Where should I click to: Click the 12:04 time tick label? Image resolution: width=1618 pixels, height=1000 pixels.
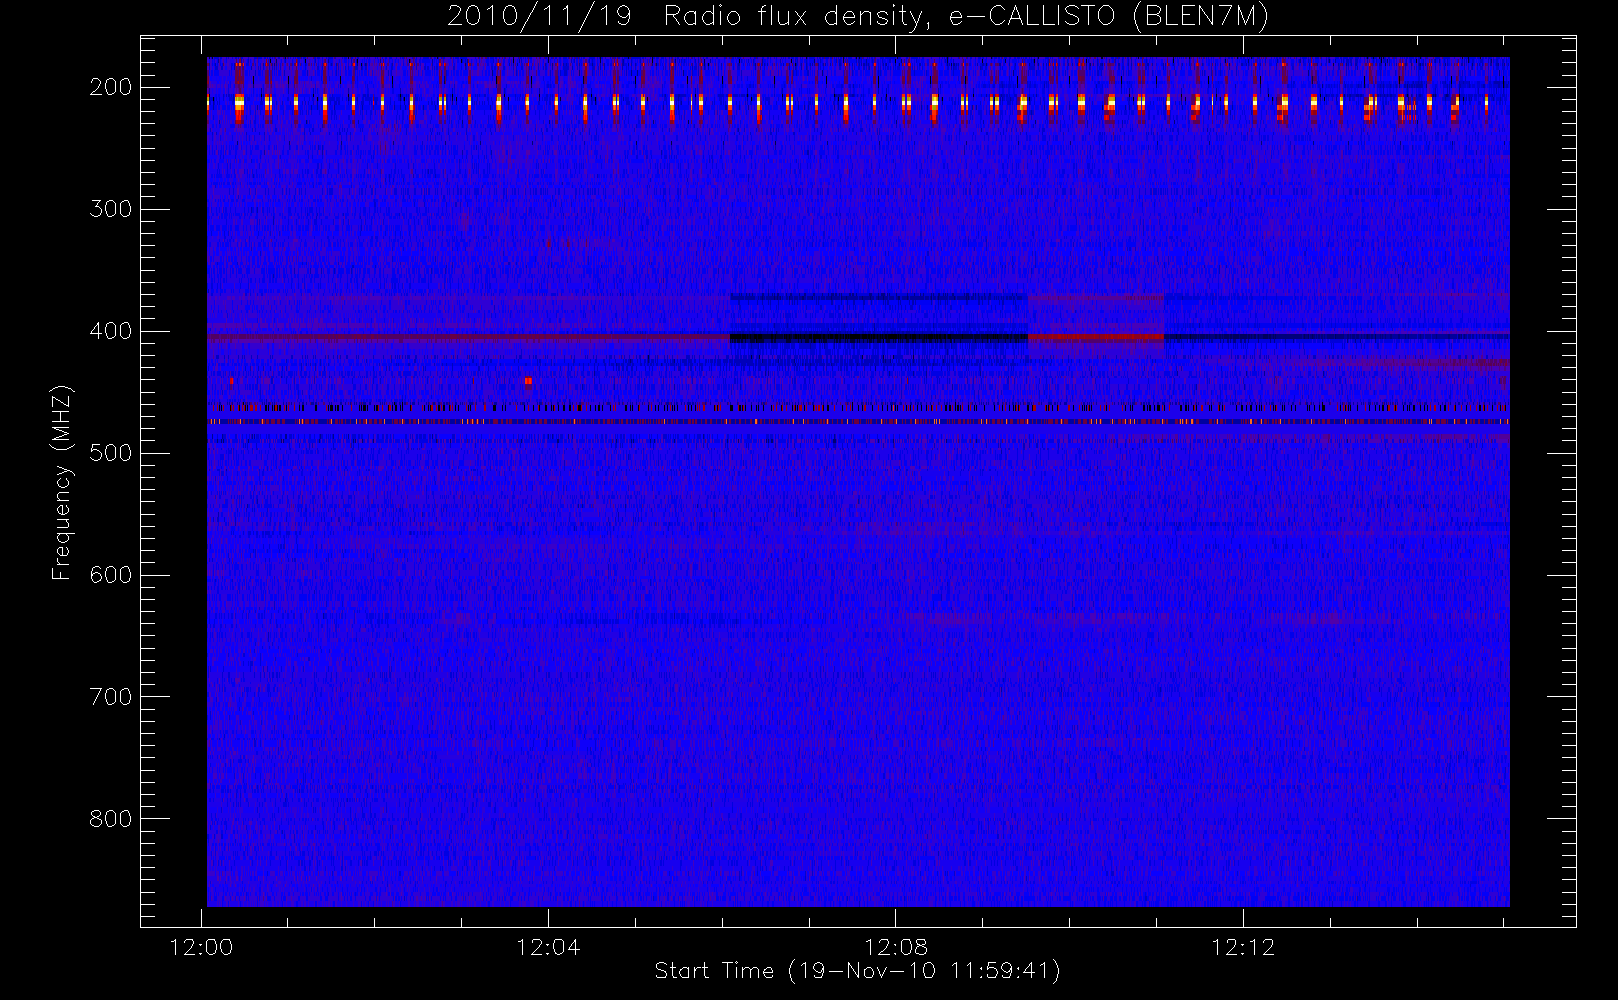548,947
